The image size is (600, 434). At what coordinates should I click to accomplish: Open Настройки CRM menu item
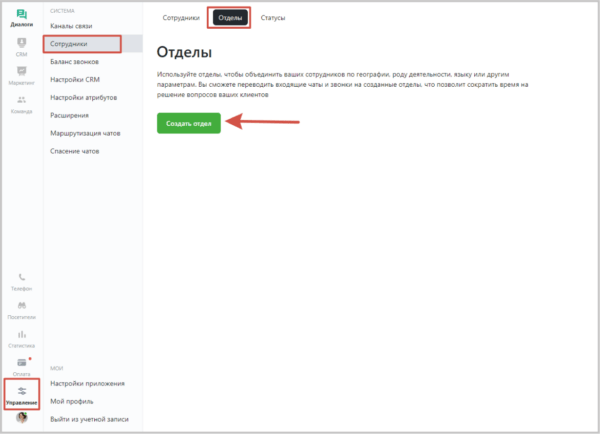pos(75,80)
